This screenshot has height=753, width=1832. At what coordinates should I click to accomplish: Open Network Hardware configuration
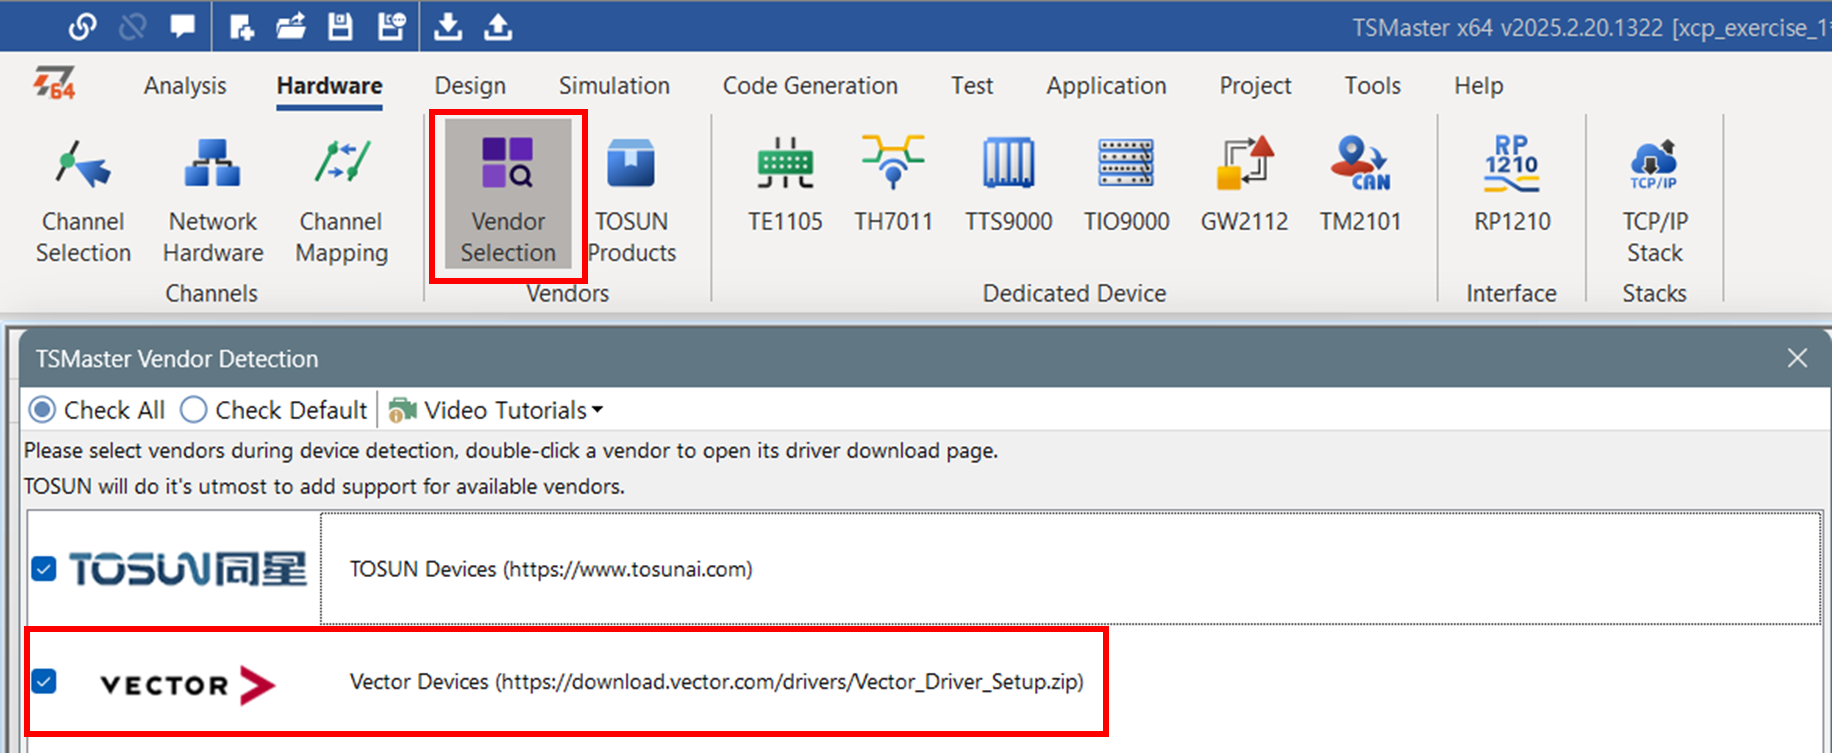click(x=213, y=200)
